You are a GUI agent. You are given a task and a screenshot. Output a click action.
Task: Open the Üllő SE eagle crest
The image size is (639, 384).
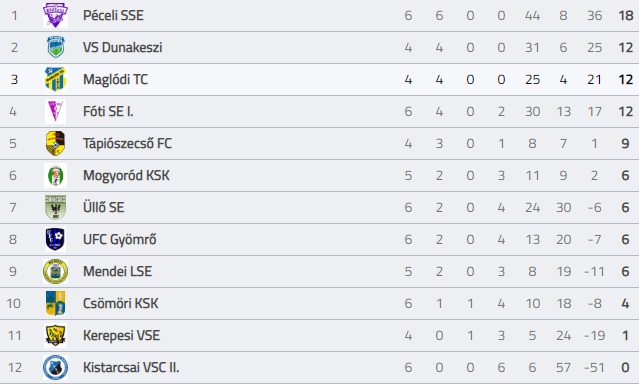coord(55,207)
